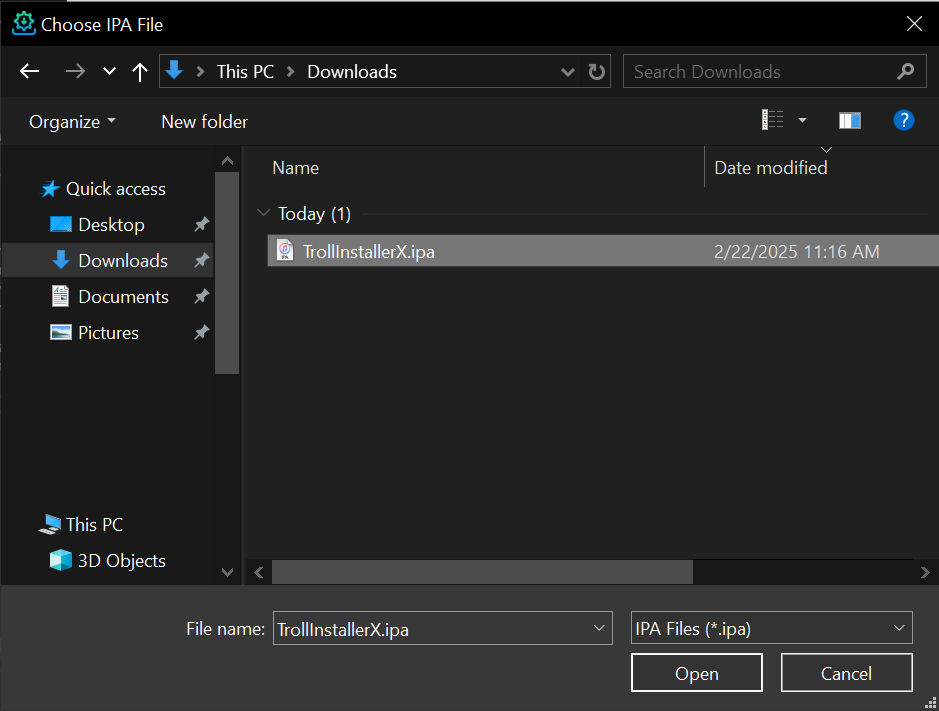Click the search magnifier icon
Image resolution: width=939 pixels, height=711 pixels.
[905, 72]
